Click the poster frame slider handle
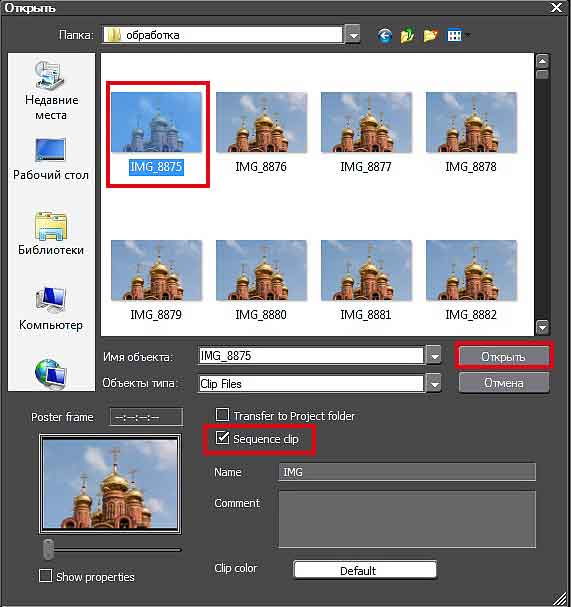571x607 pixels. (48, 549)
